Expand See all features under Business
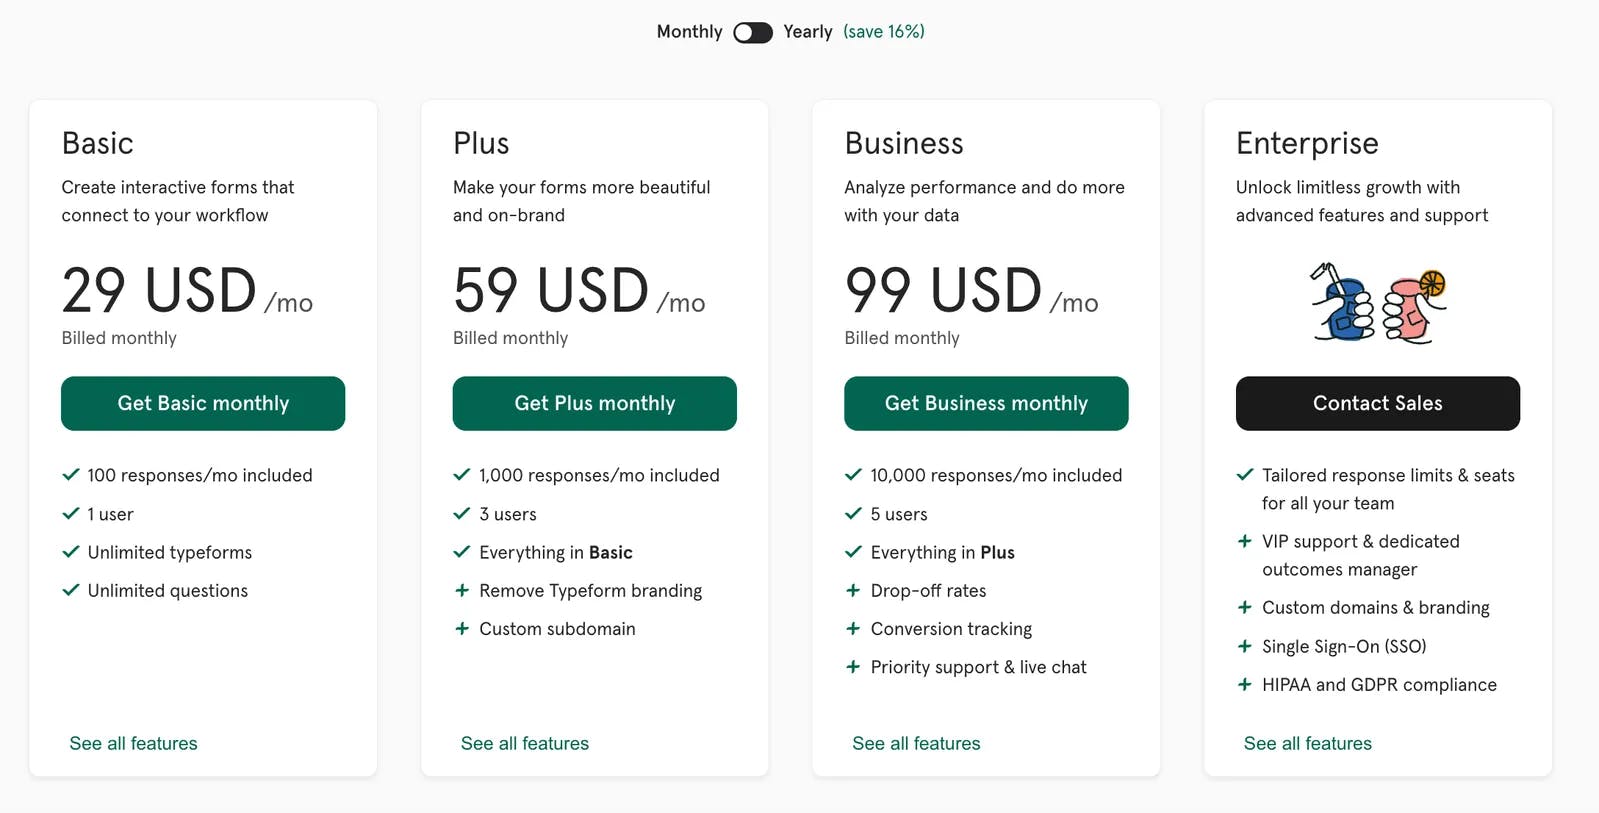This screenshot has height=813, width=1599. click(x=916, y=744)
